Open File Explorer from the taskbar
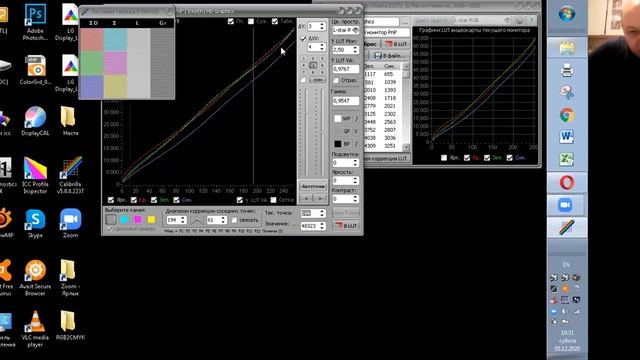This screenshot has width=640, height=360. click(x=567, y=48)
